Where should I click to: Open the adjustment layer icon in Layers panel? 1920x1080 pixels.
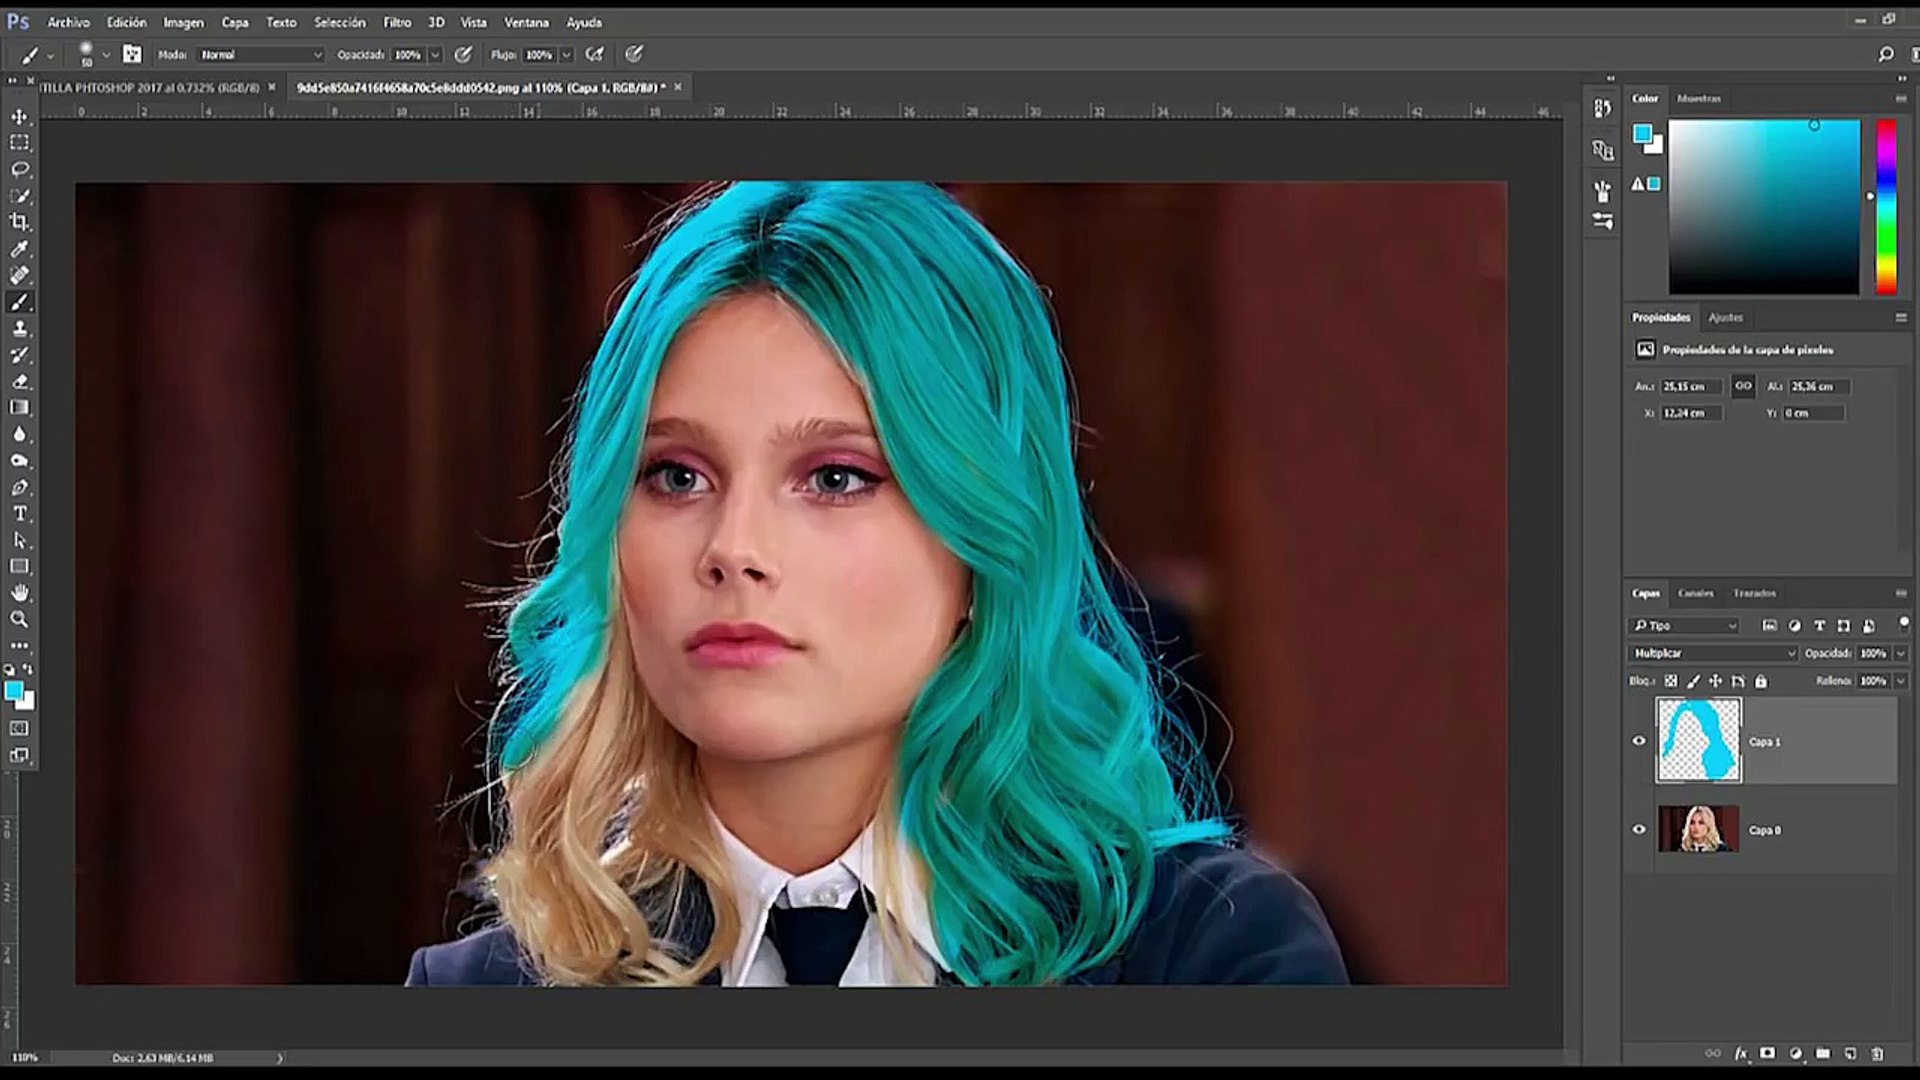click(1795, 1053)
